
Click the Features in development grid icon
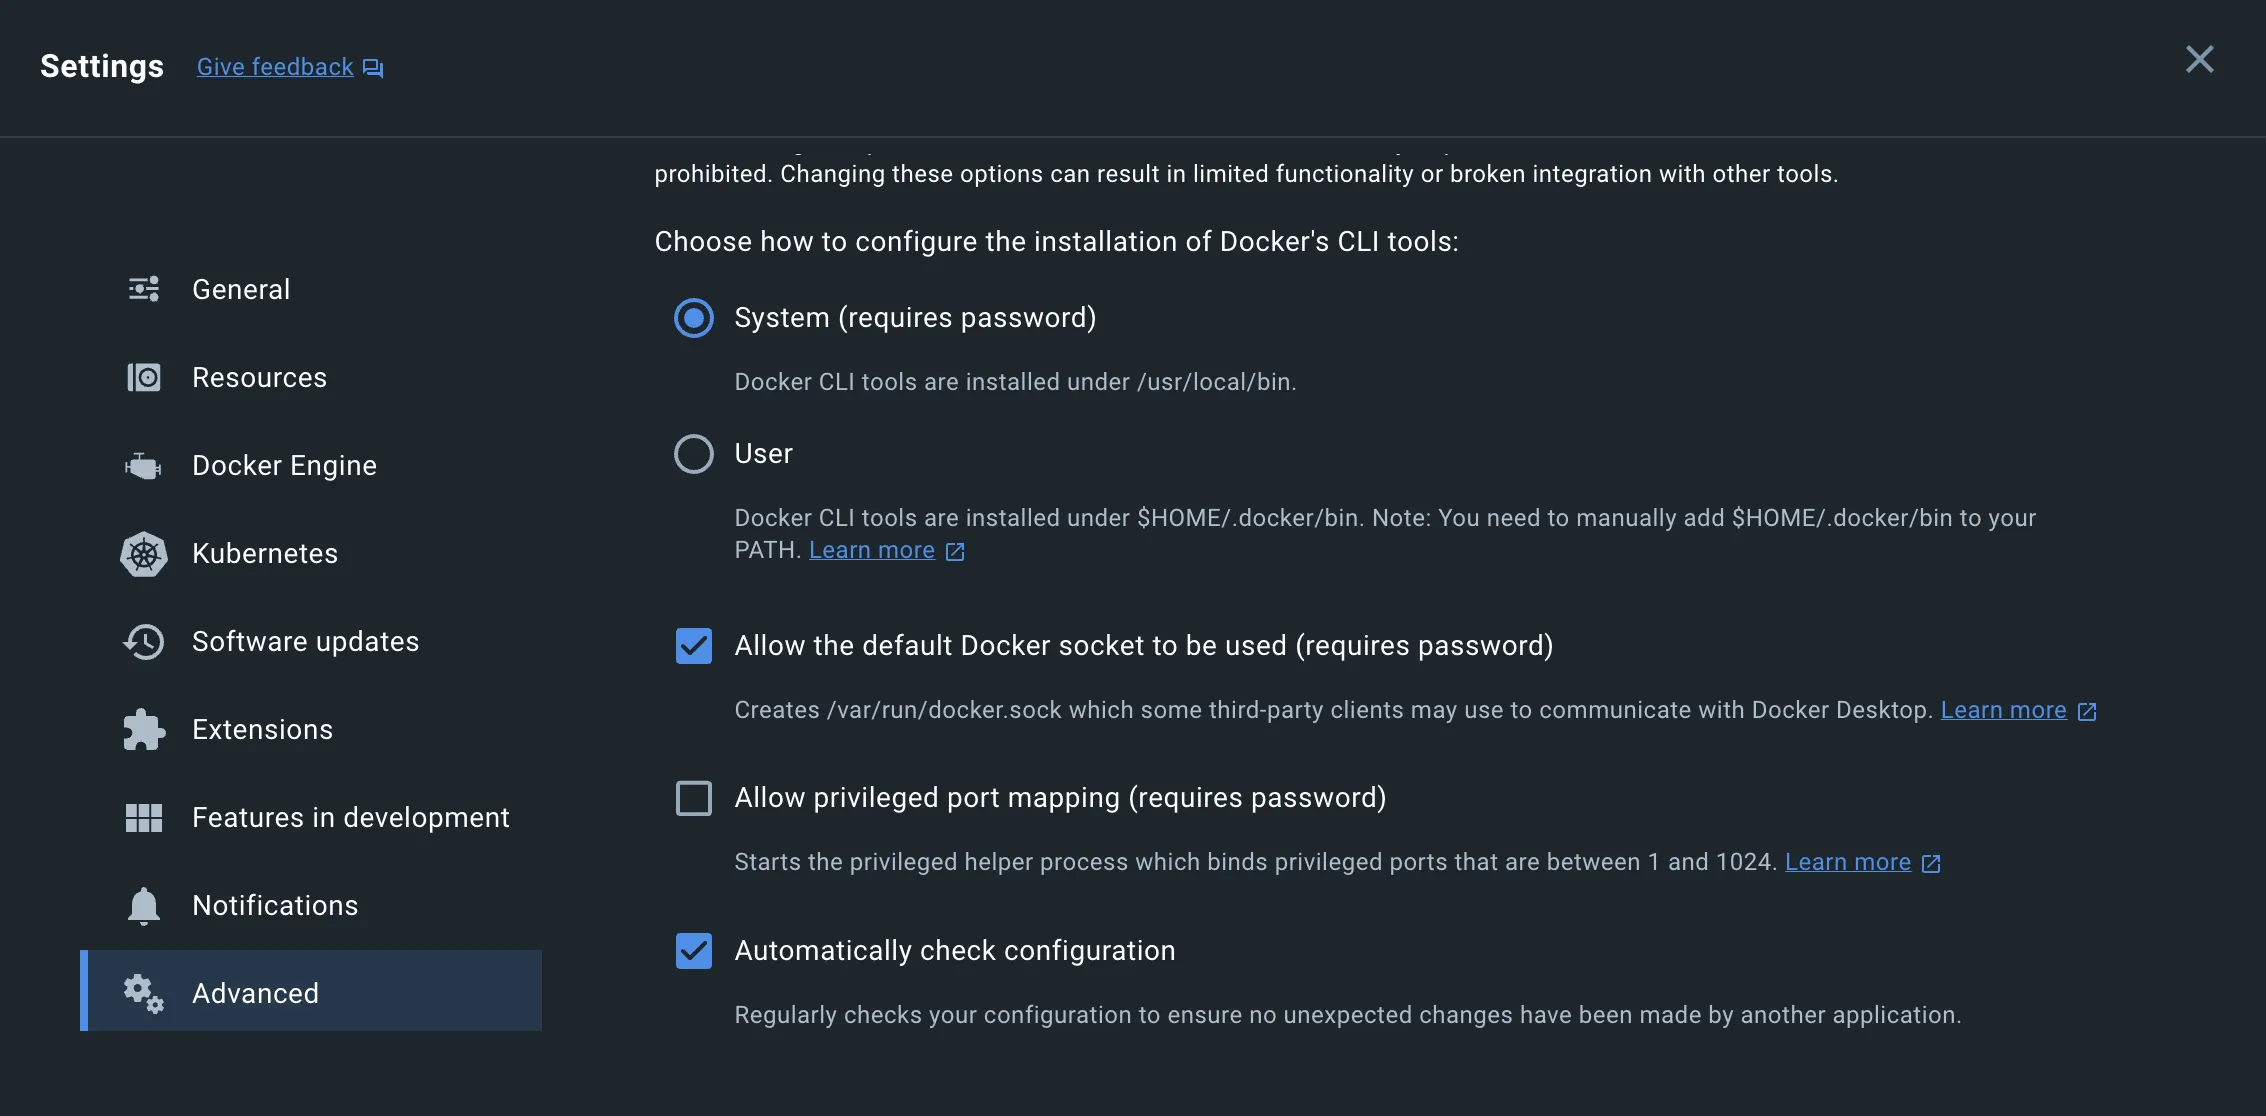[x=144, y=818]
